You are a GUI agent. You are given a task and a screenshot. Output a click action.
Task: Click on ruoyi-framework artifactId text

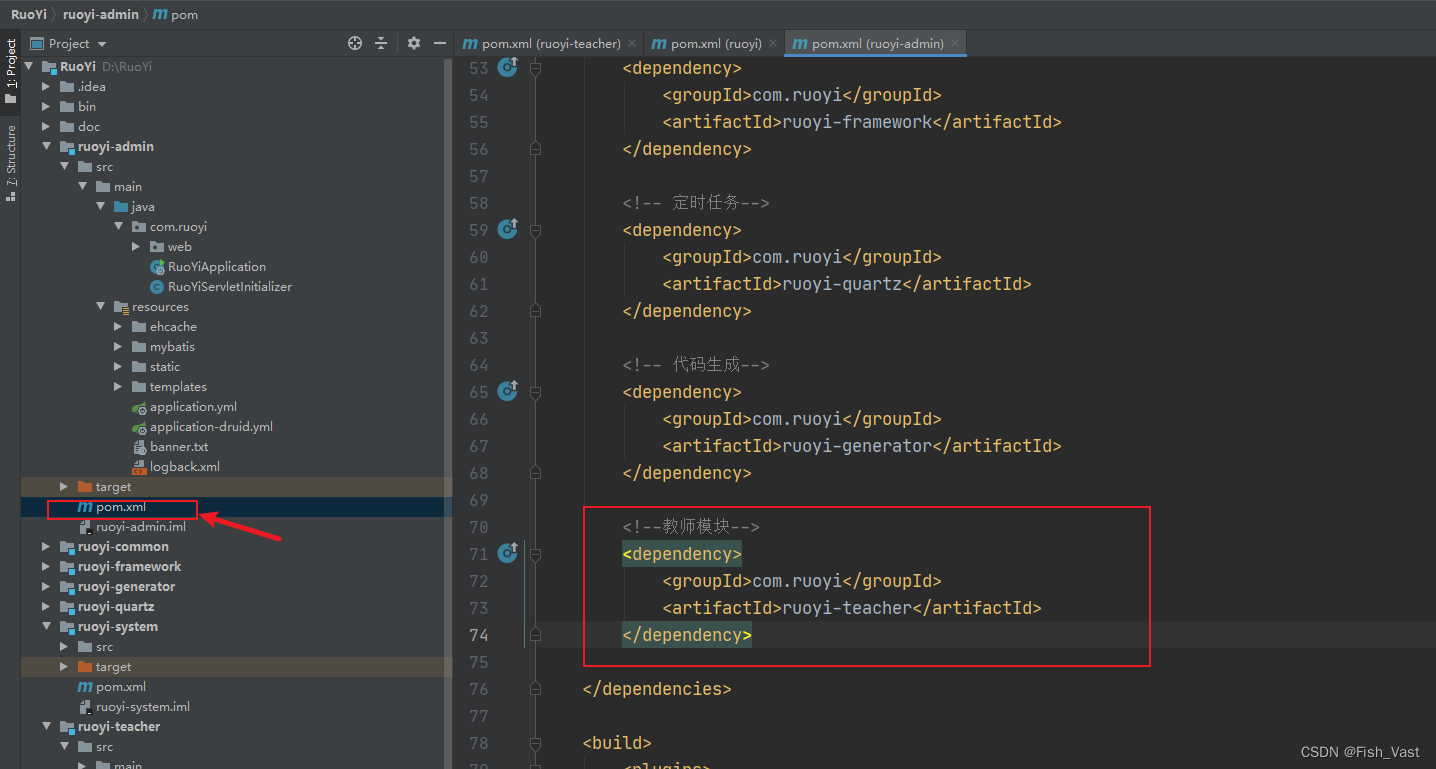coord(857,122)
